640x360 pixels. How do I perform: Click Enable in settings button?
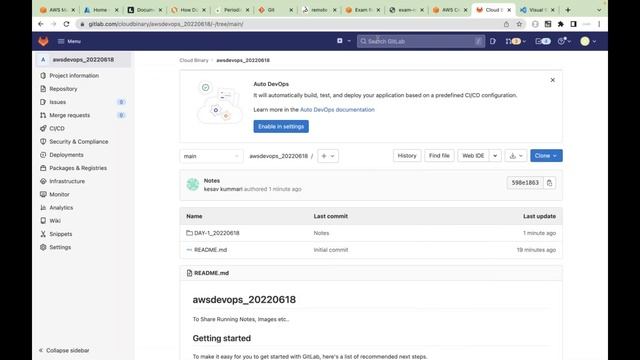coord(281,127)
